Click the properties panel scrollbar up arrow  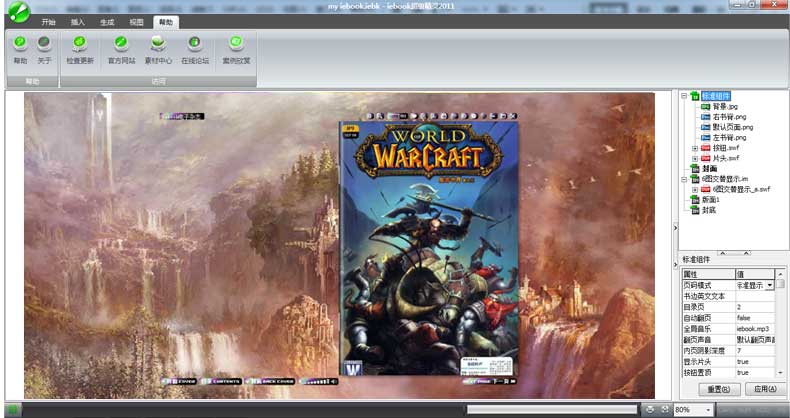click(x=780, y=274)
